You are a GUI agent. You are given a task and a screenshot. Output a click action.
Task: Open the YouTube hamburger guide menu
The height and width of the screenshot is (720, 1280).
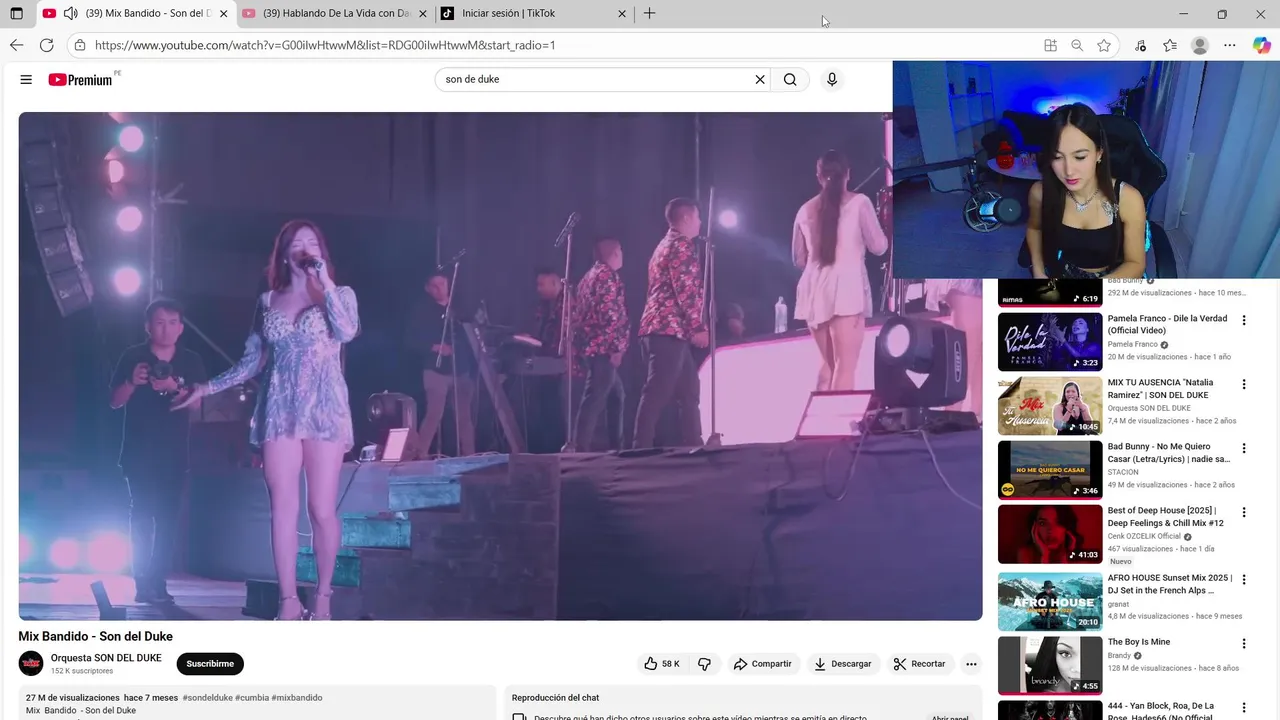pyautogui.click(x=26, y=80)
